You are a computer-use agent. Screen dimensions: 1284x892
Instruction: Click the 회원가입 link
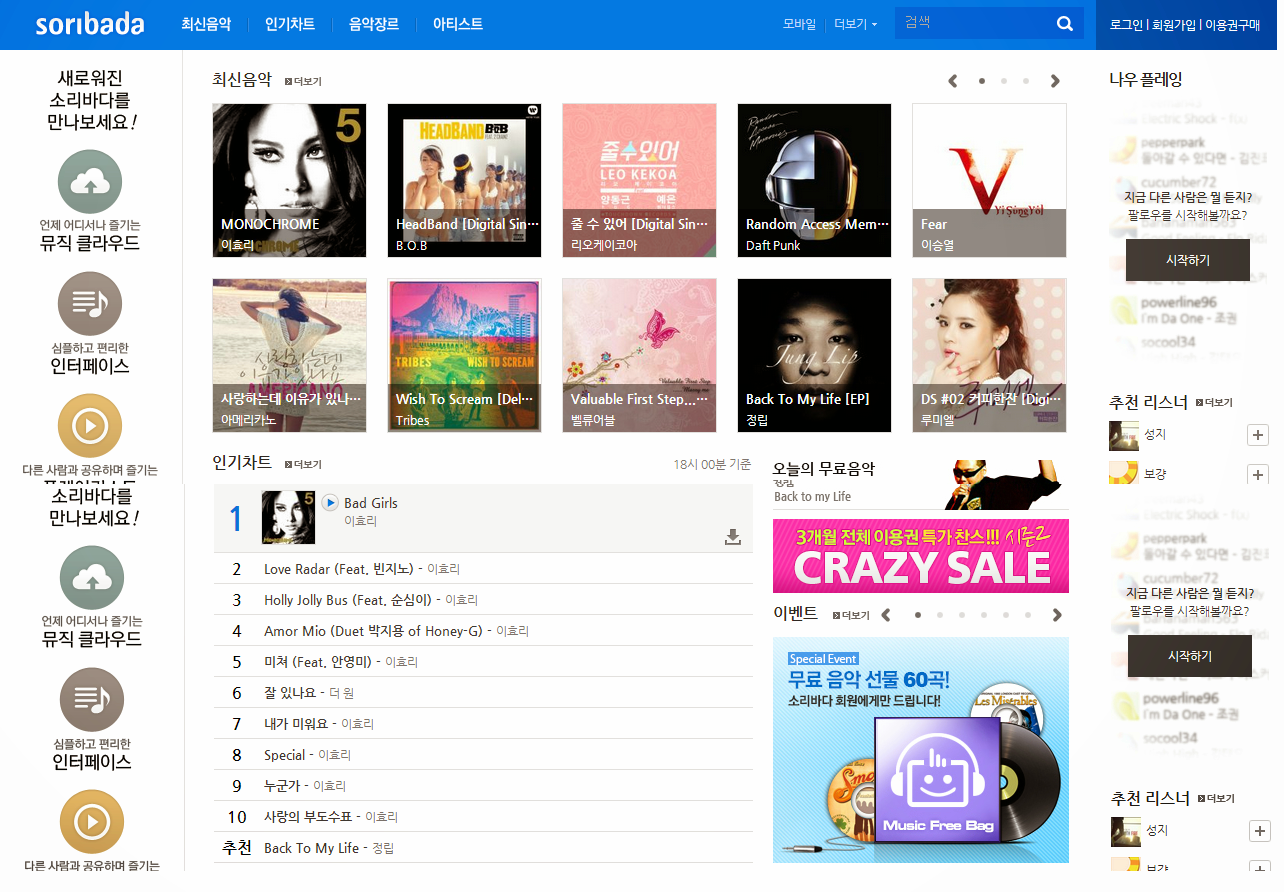coord(1174,25)
